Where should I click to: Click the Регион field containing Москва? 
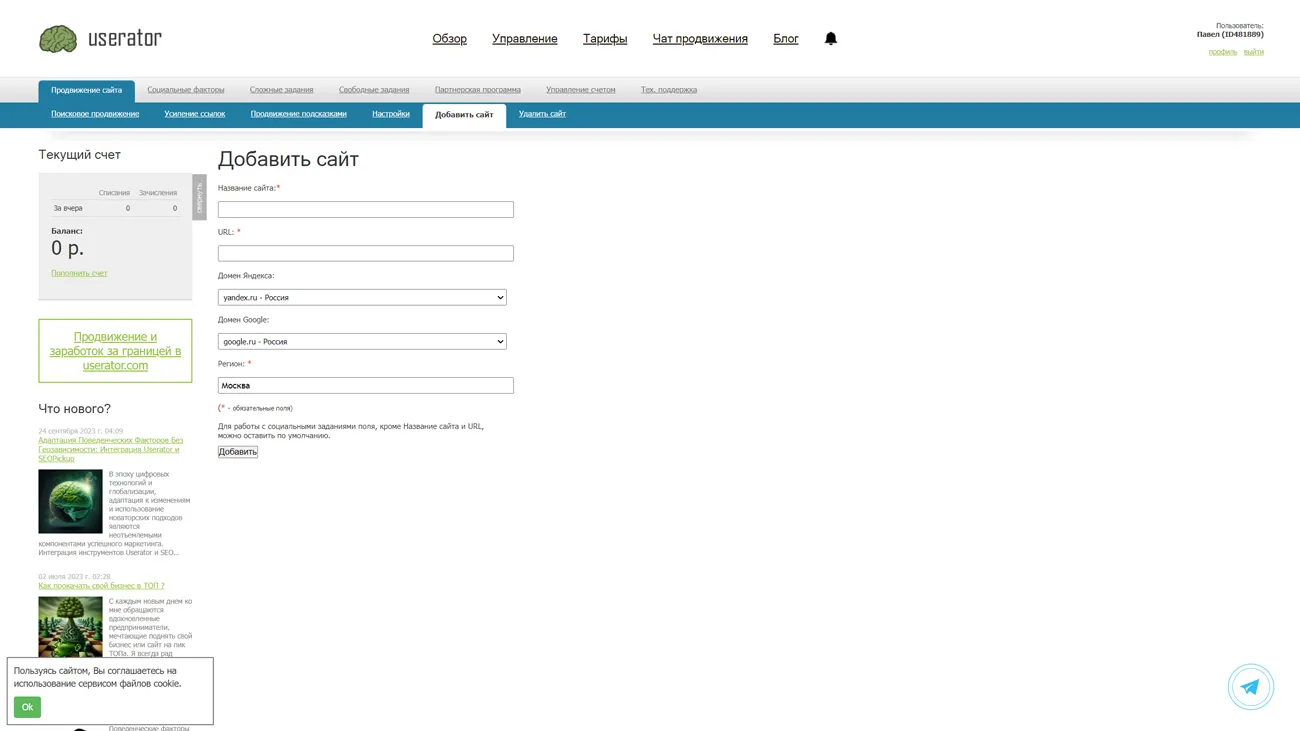click(365, 385)
